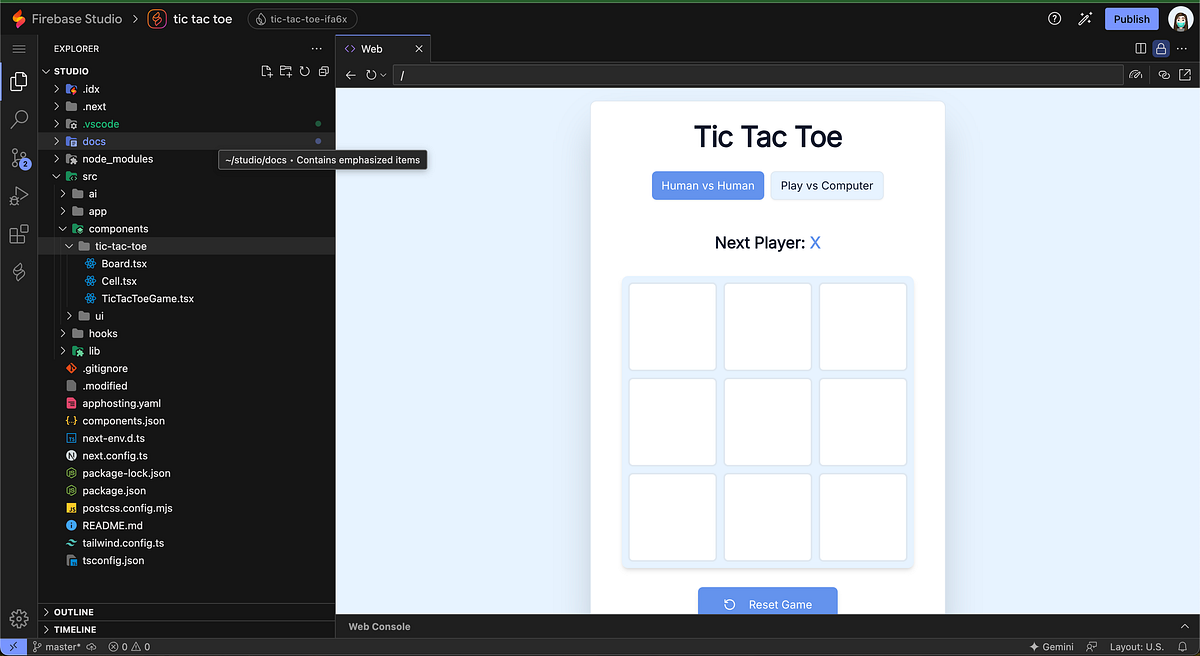The height and width of the screenshot is (656, 1200).
Task: Open the Source Control panel showing 2 changes
Action: pyautogui.click(x=18, y=160)
